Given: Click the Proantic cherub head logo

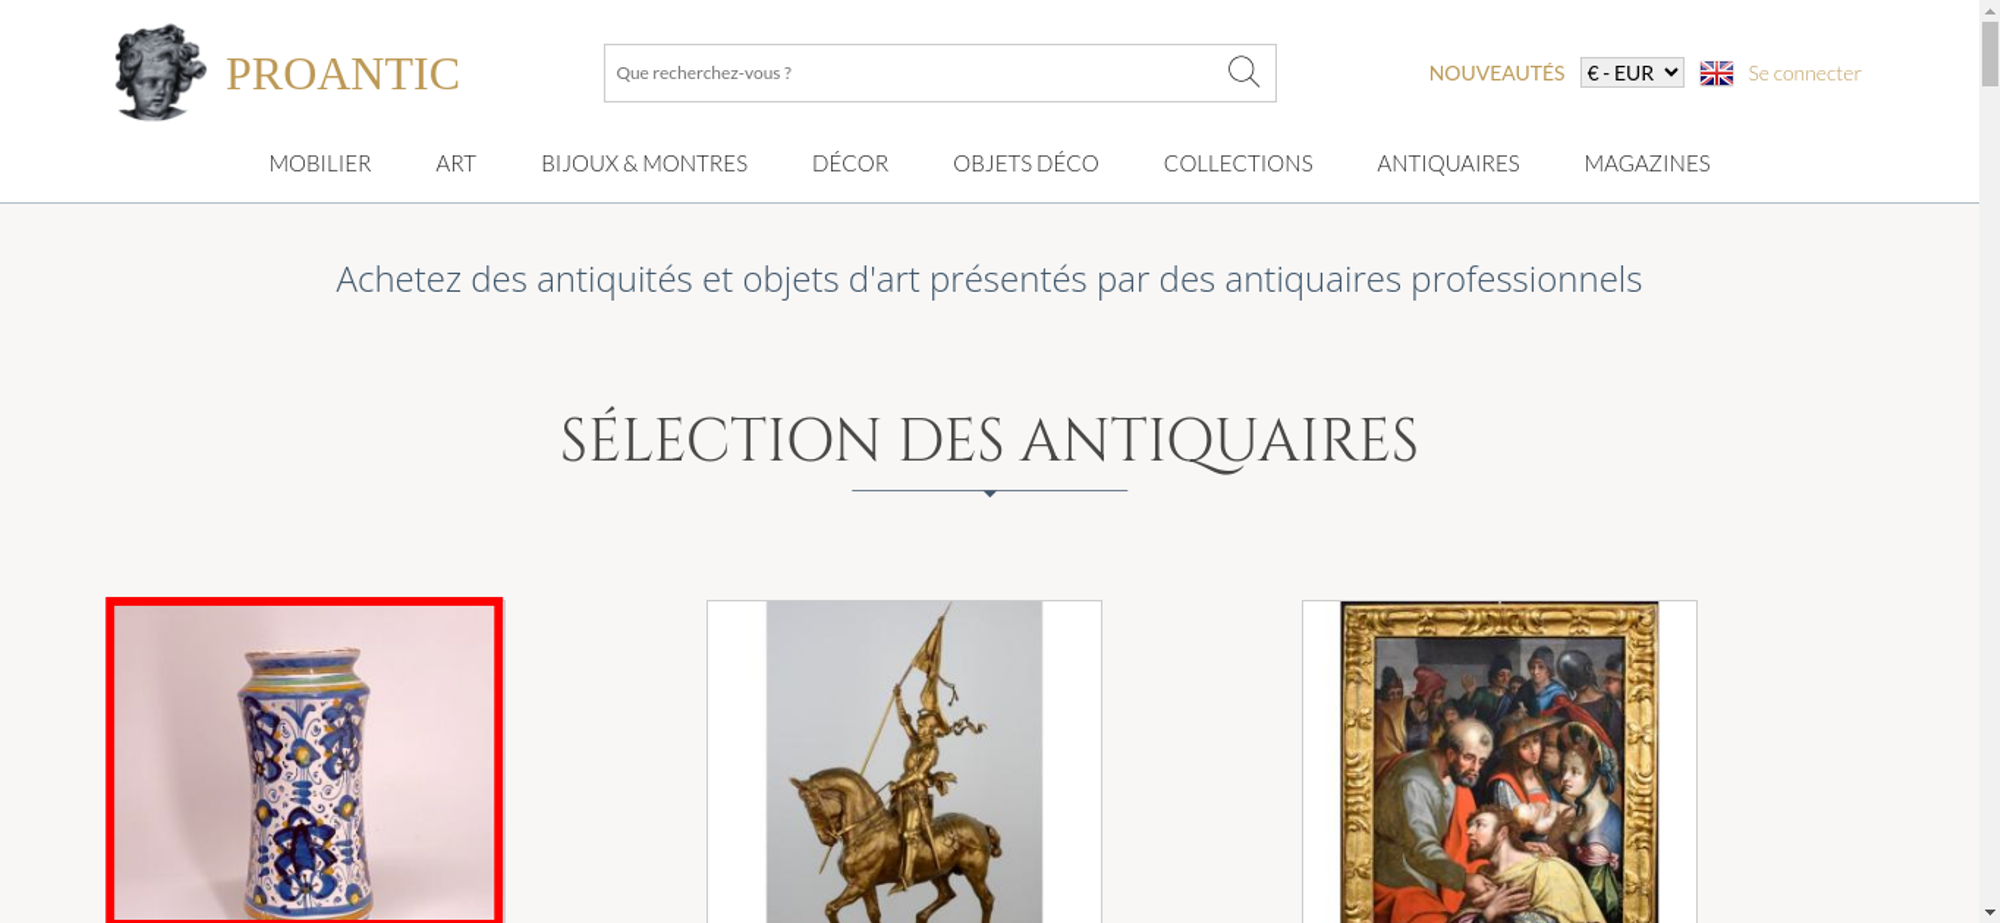Looking at the screenshot, I should 160,72.
